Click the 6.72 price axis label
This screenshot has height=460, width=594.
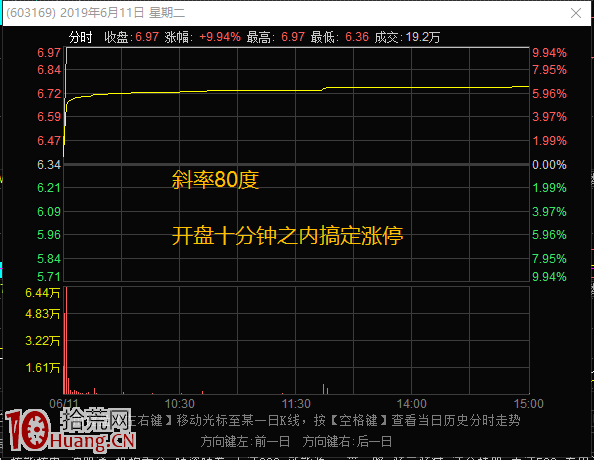coord(49,94)
